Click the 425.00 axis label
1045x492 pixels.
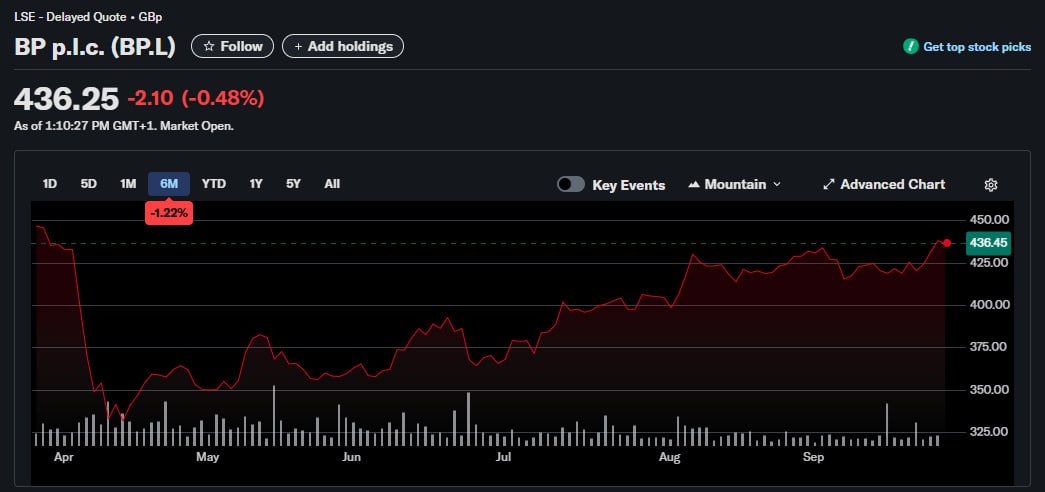989,263
